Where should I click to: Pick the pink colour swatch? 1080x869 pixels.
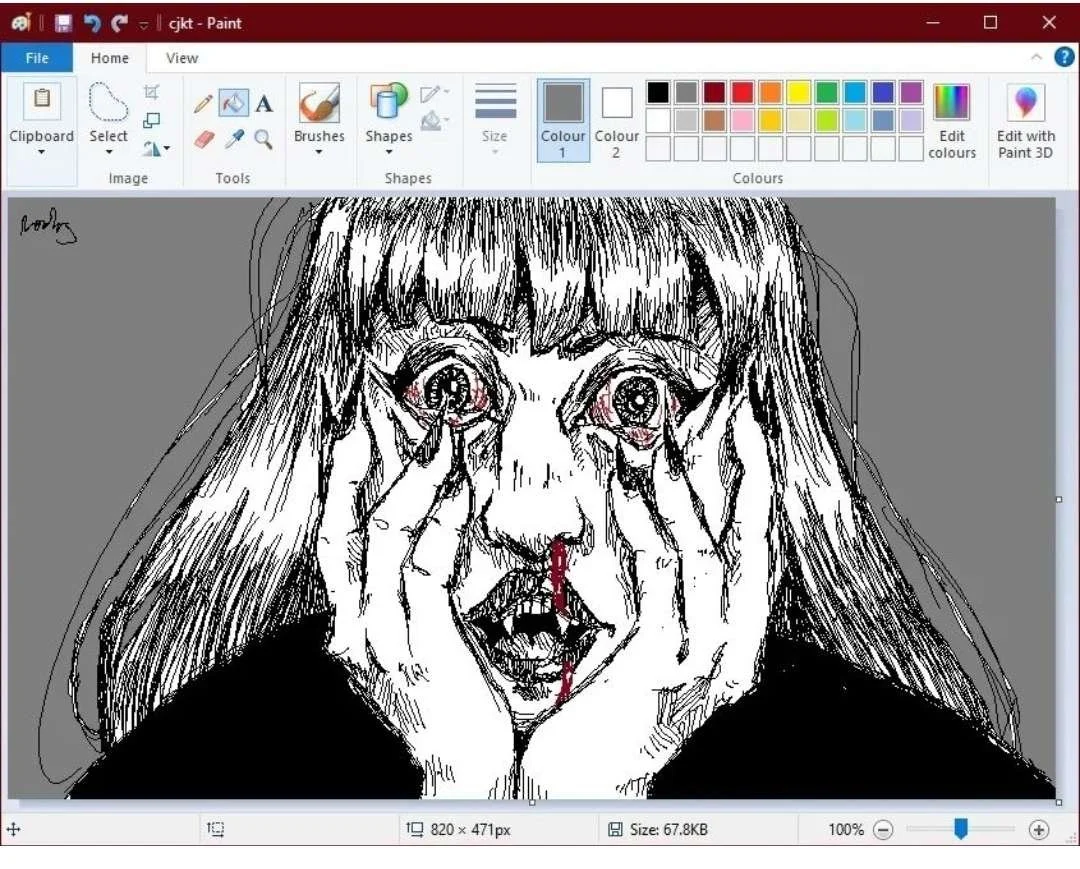coord(742,121)
